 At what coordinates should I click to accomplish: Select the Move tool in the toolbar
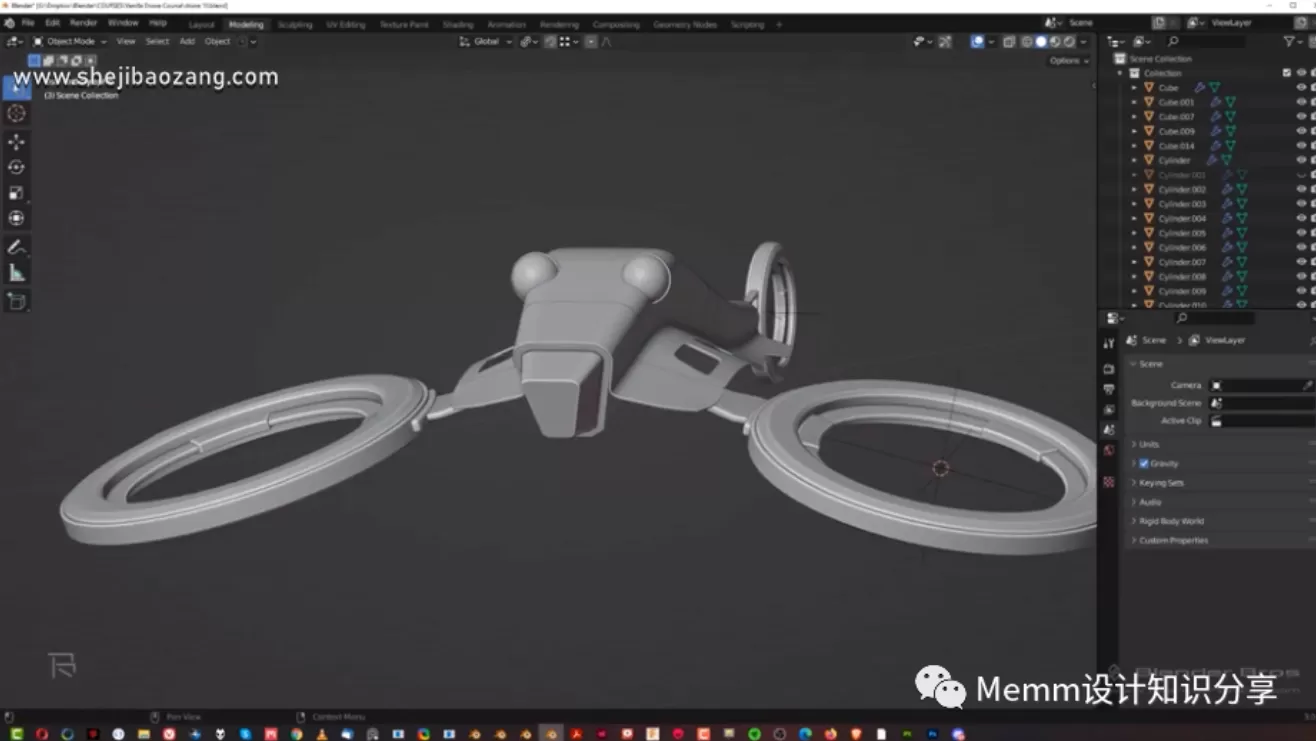pos(16,142)
